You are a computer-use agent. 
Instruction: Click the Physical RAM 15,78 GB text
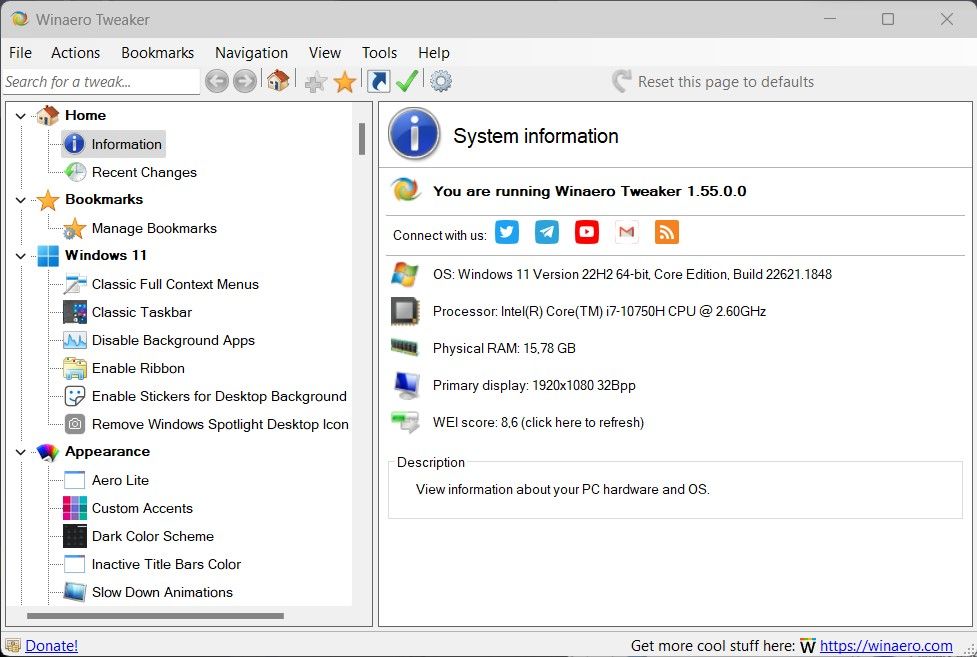click(504, 348)
